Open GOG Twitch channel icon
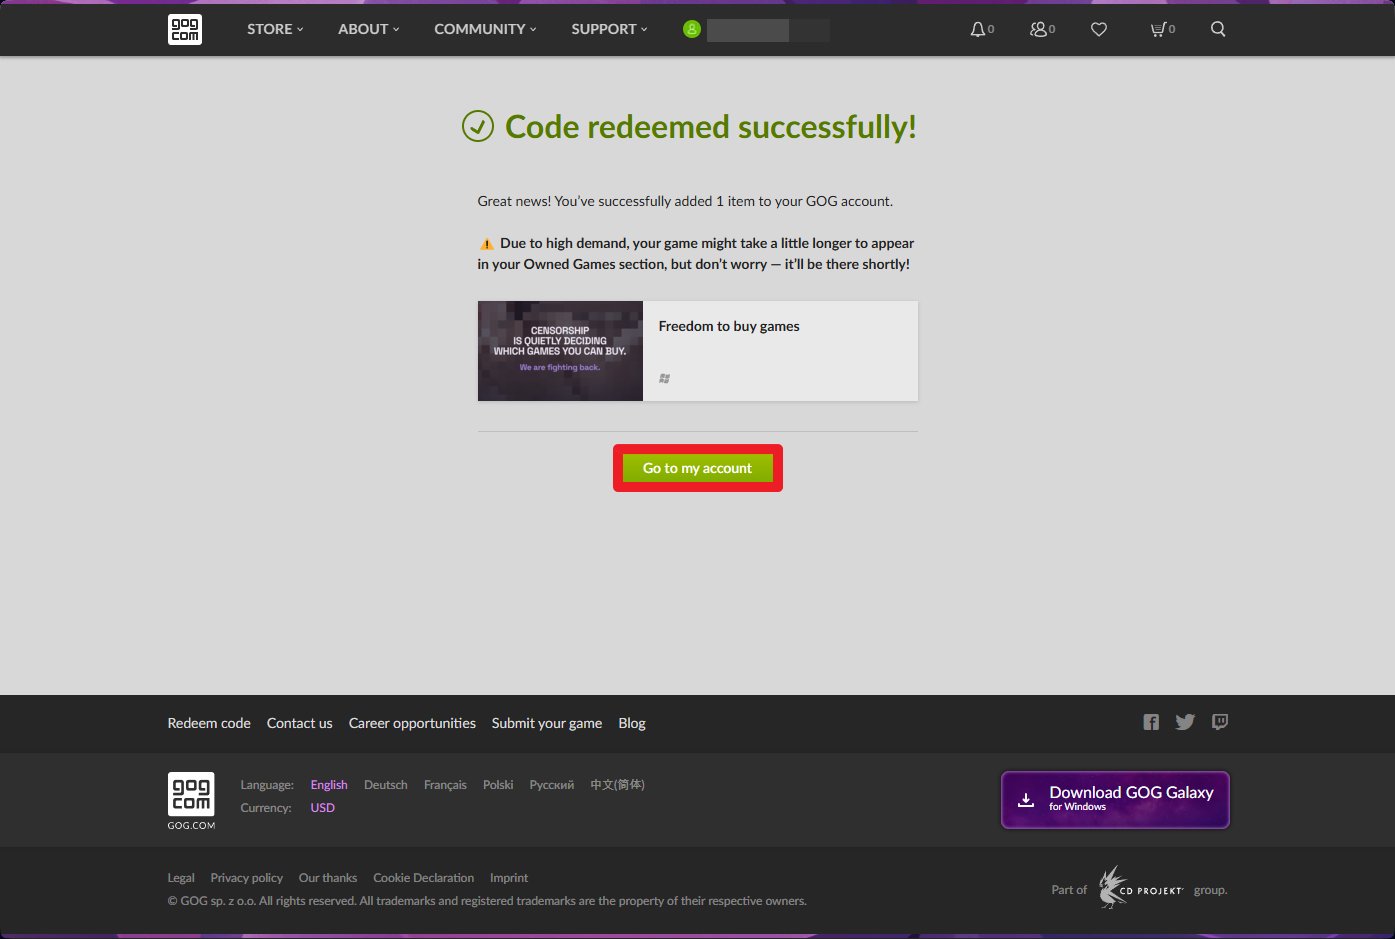1395x939 pixels. point(1220,722)
